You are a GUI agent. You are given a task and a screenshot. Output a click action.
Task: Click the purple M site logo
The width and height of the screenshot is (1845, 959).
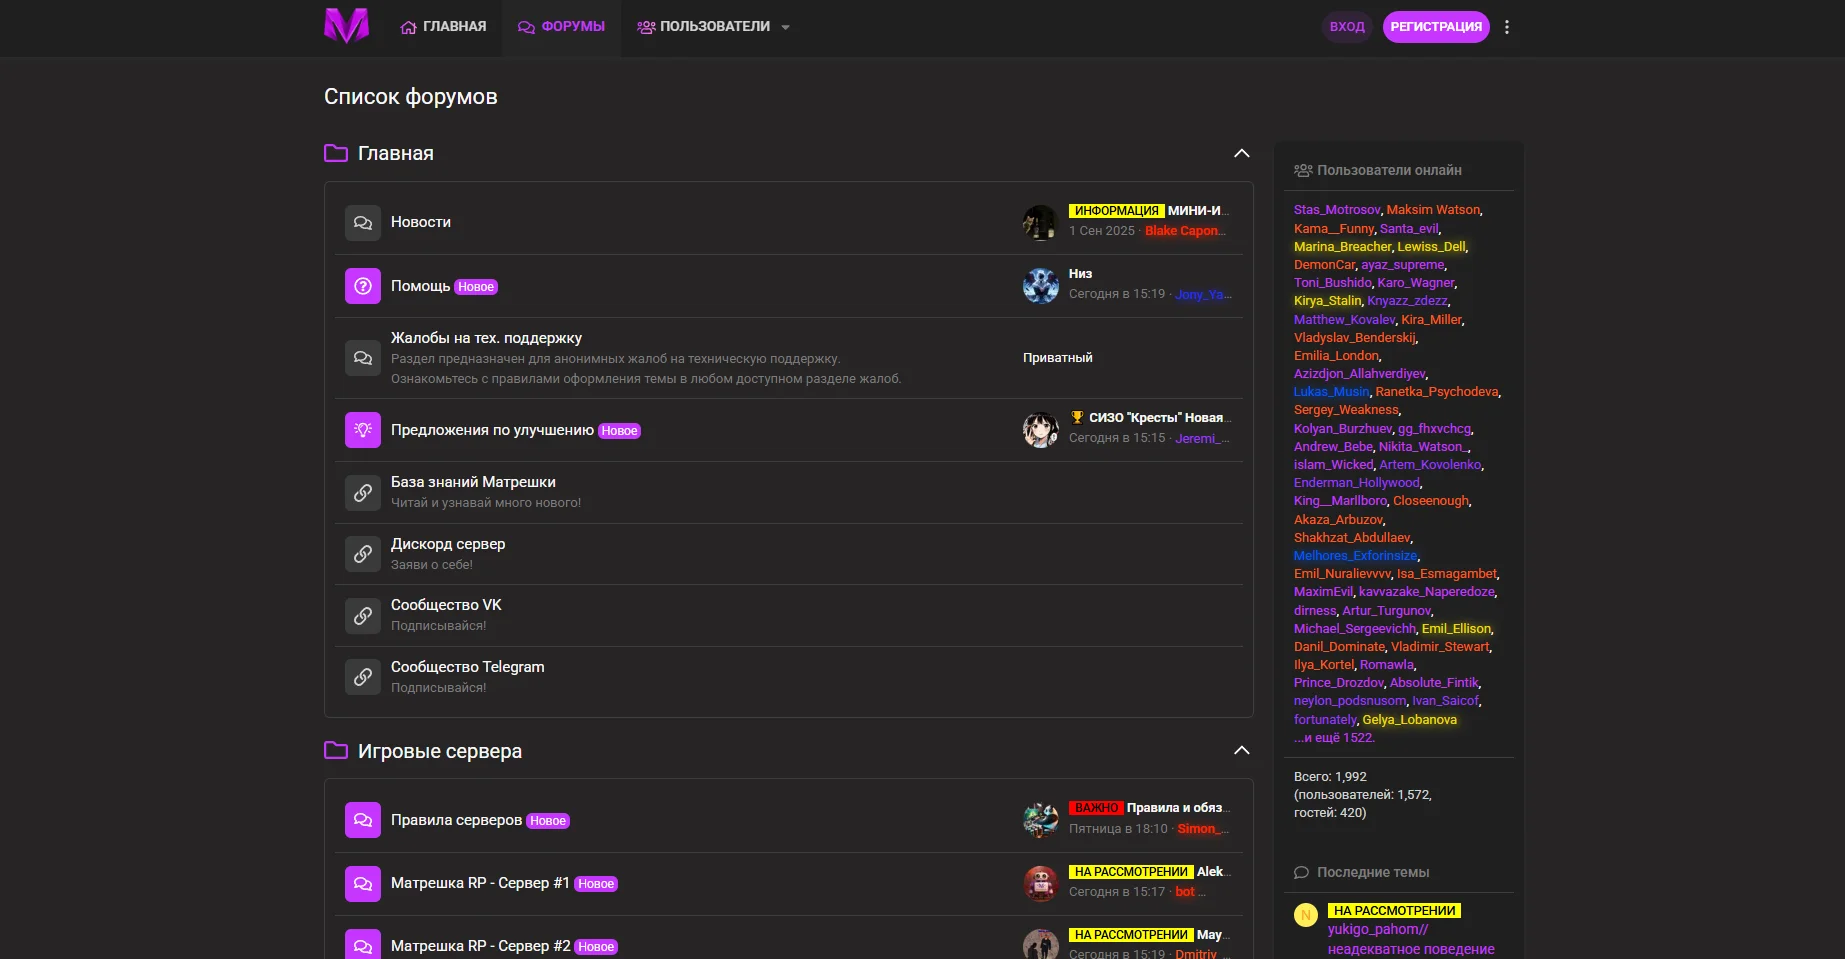pyautogui.click(x=346, y=26)
